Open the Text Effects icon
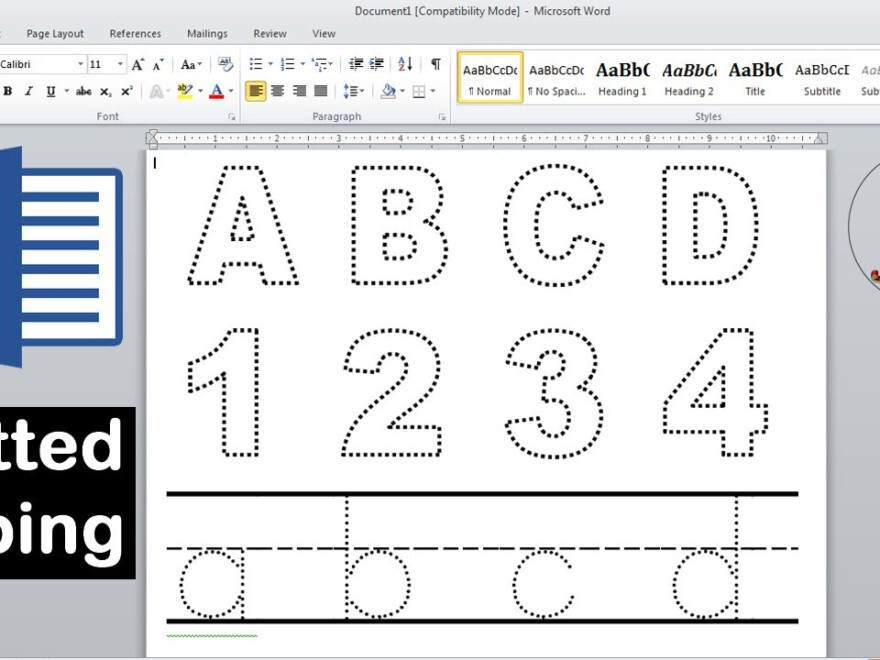The height and width of the screenshot is (660, 880). point(157,91)
